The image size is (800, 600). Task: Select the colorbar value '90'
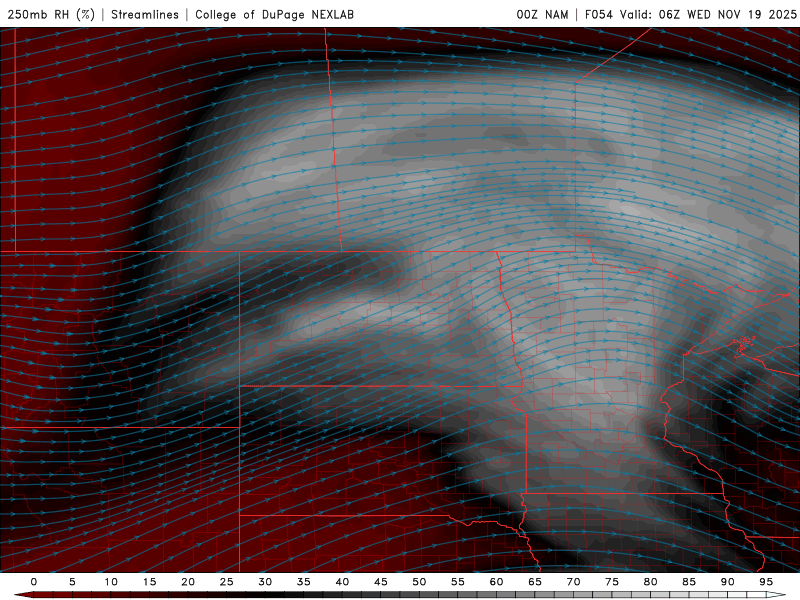728,582
